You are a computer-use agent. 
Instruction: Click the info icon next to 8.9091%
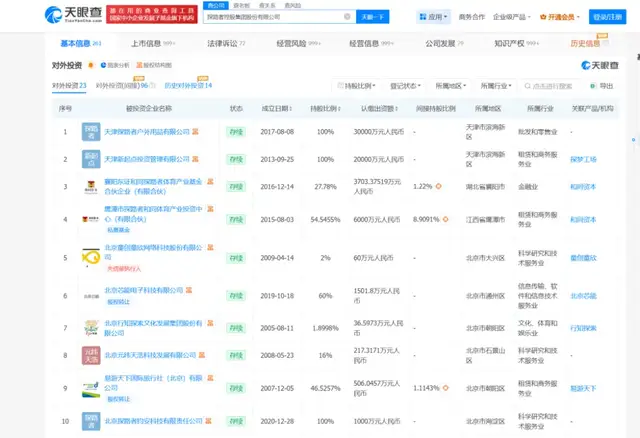pos(446,219)
